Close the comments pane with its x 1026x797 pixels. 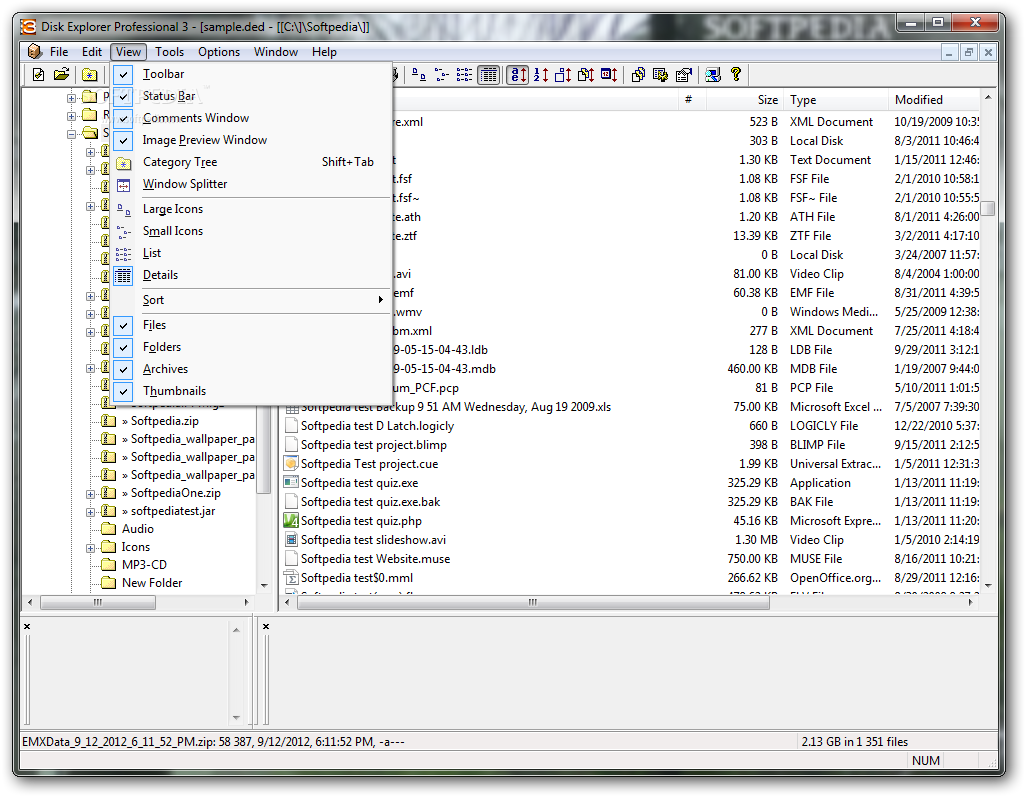click(x=27, y=627)
